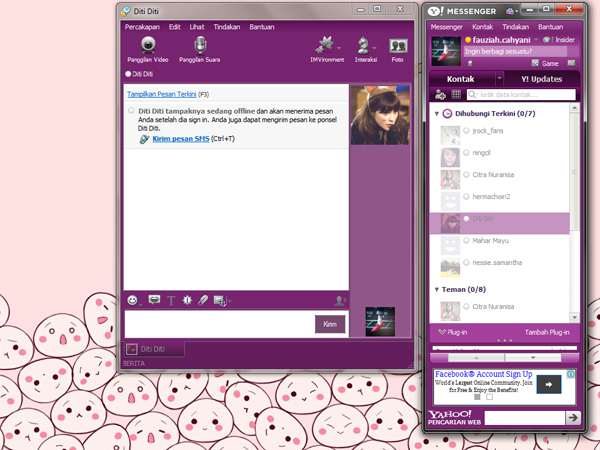This screenshot has height=450, width=600.
Task: Click the clock icon beside Dihubungi Terkini
Action: click(x=447, y=114)
